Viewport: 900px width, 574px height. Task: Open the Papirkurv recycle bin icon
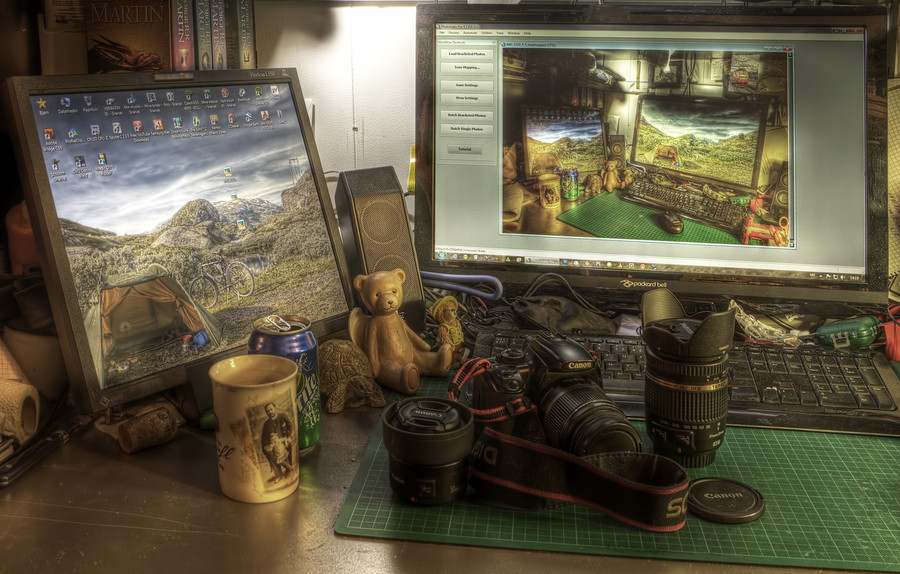[x=90, y=103]
